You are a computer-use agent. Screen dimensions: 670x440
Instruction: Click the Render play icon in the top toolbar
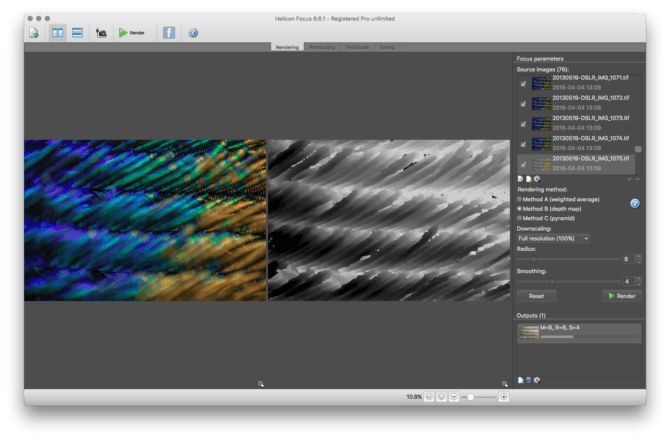(123, 33)
